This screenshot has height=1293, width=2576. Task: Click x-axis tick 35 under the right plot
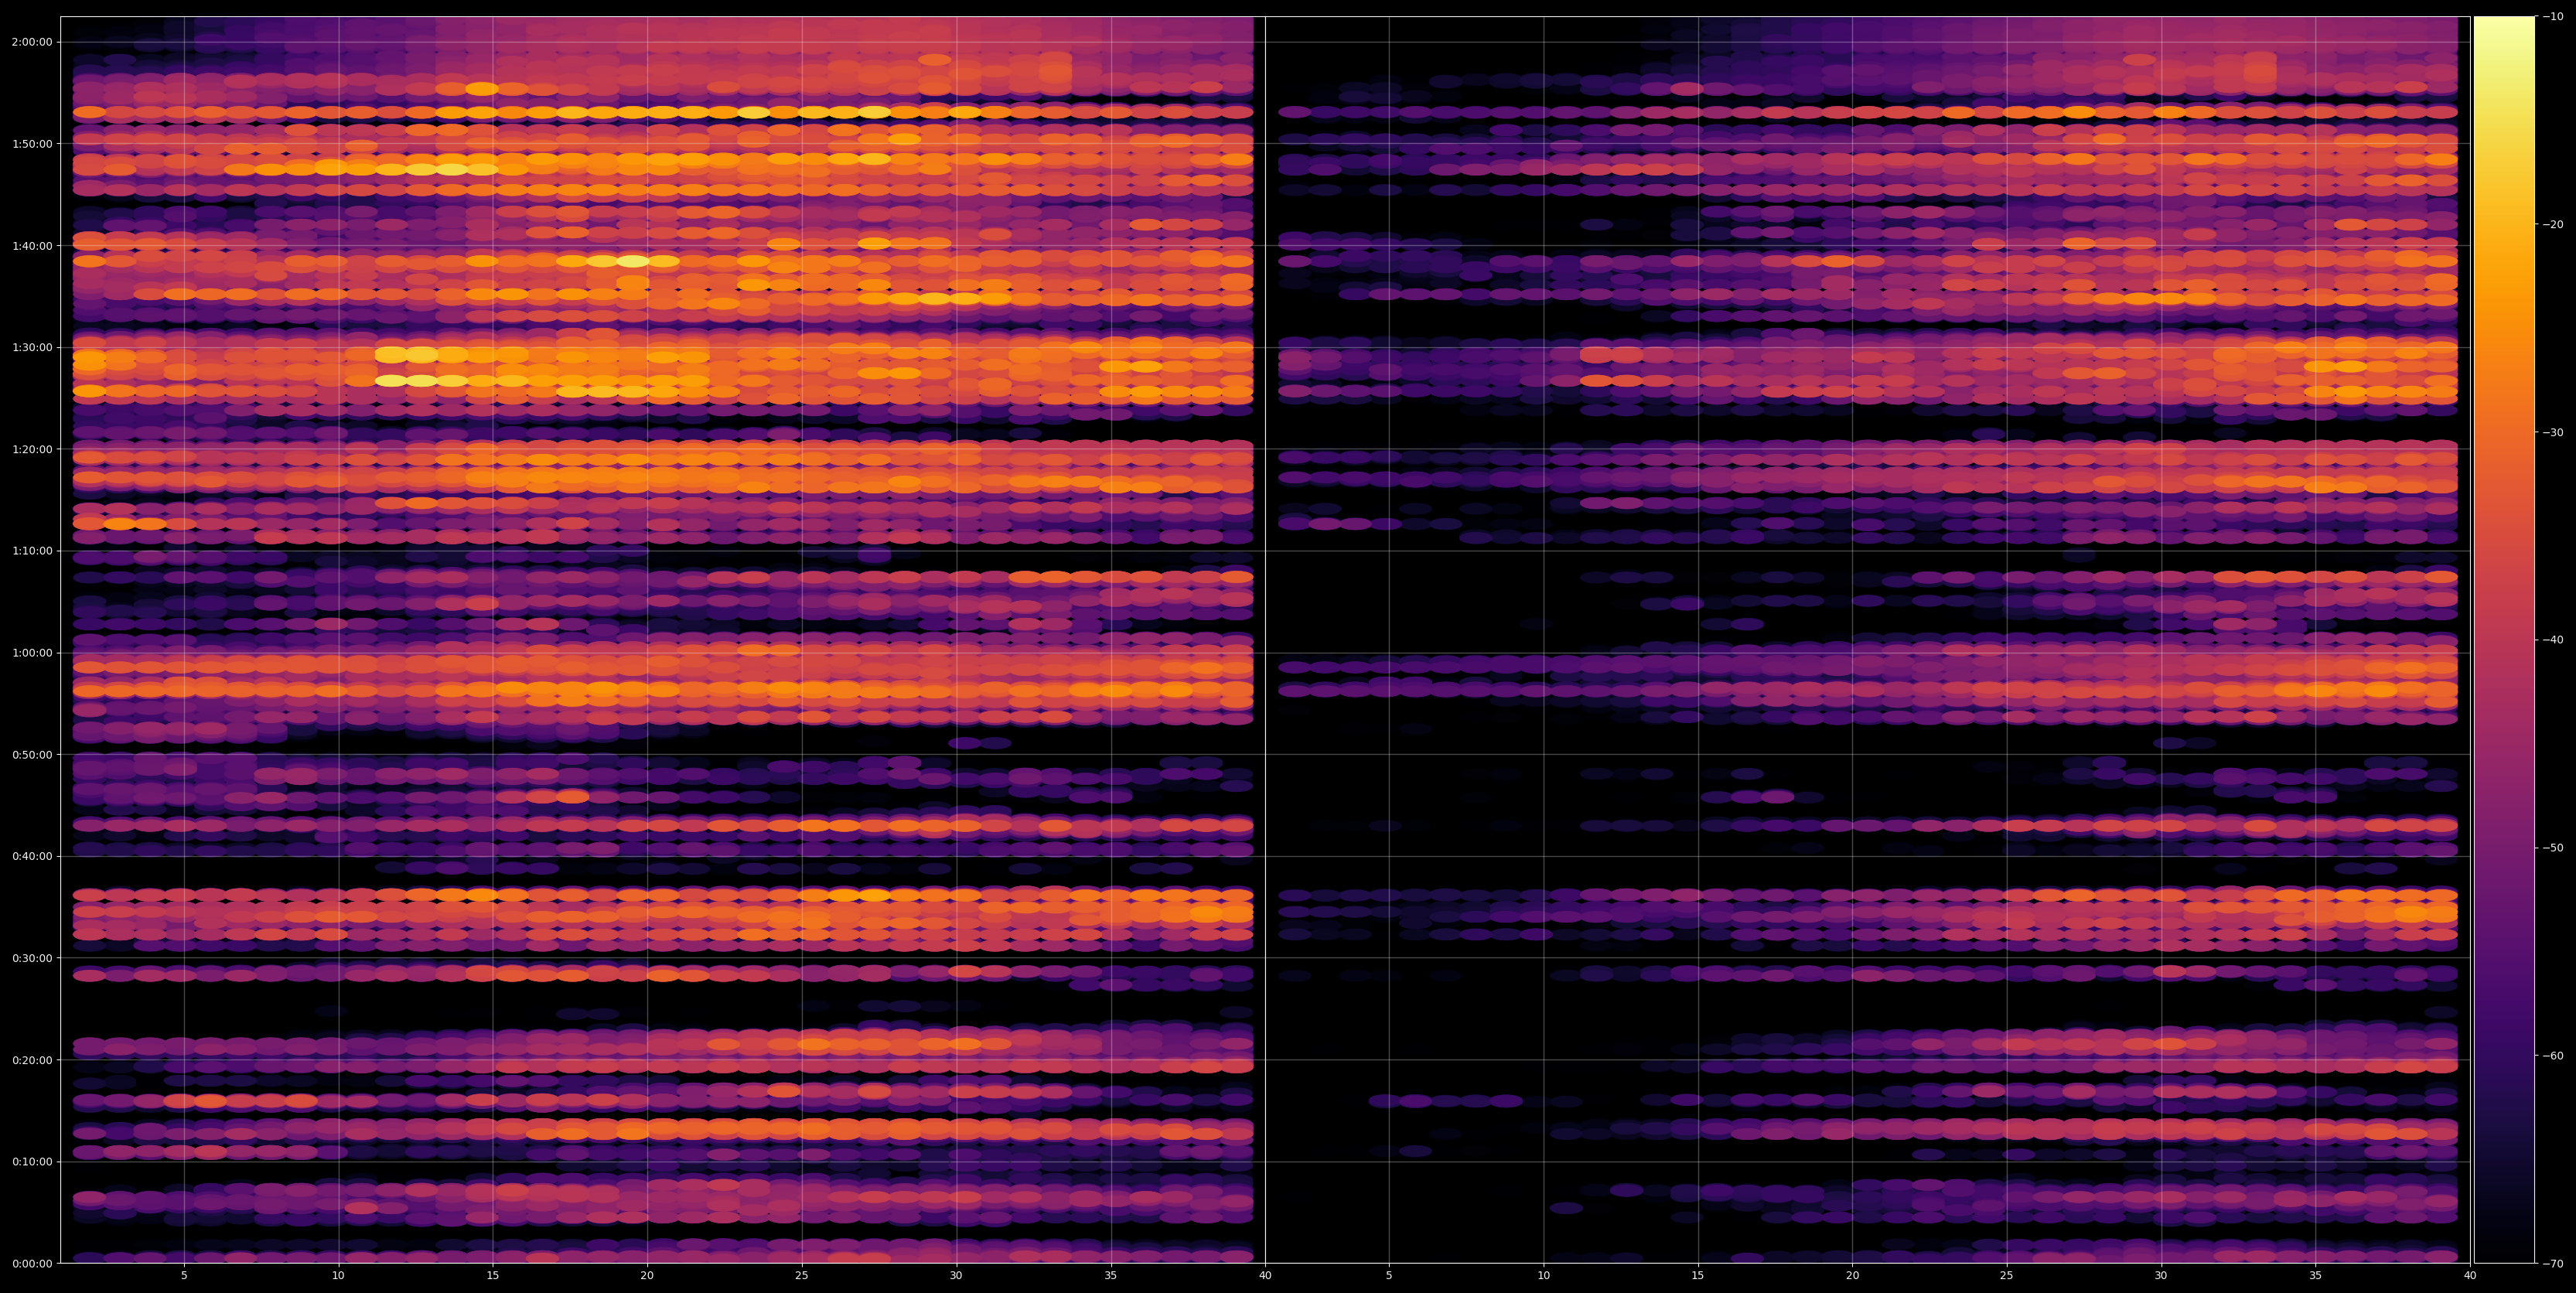click(x=2316, y=1276)
